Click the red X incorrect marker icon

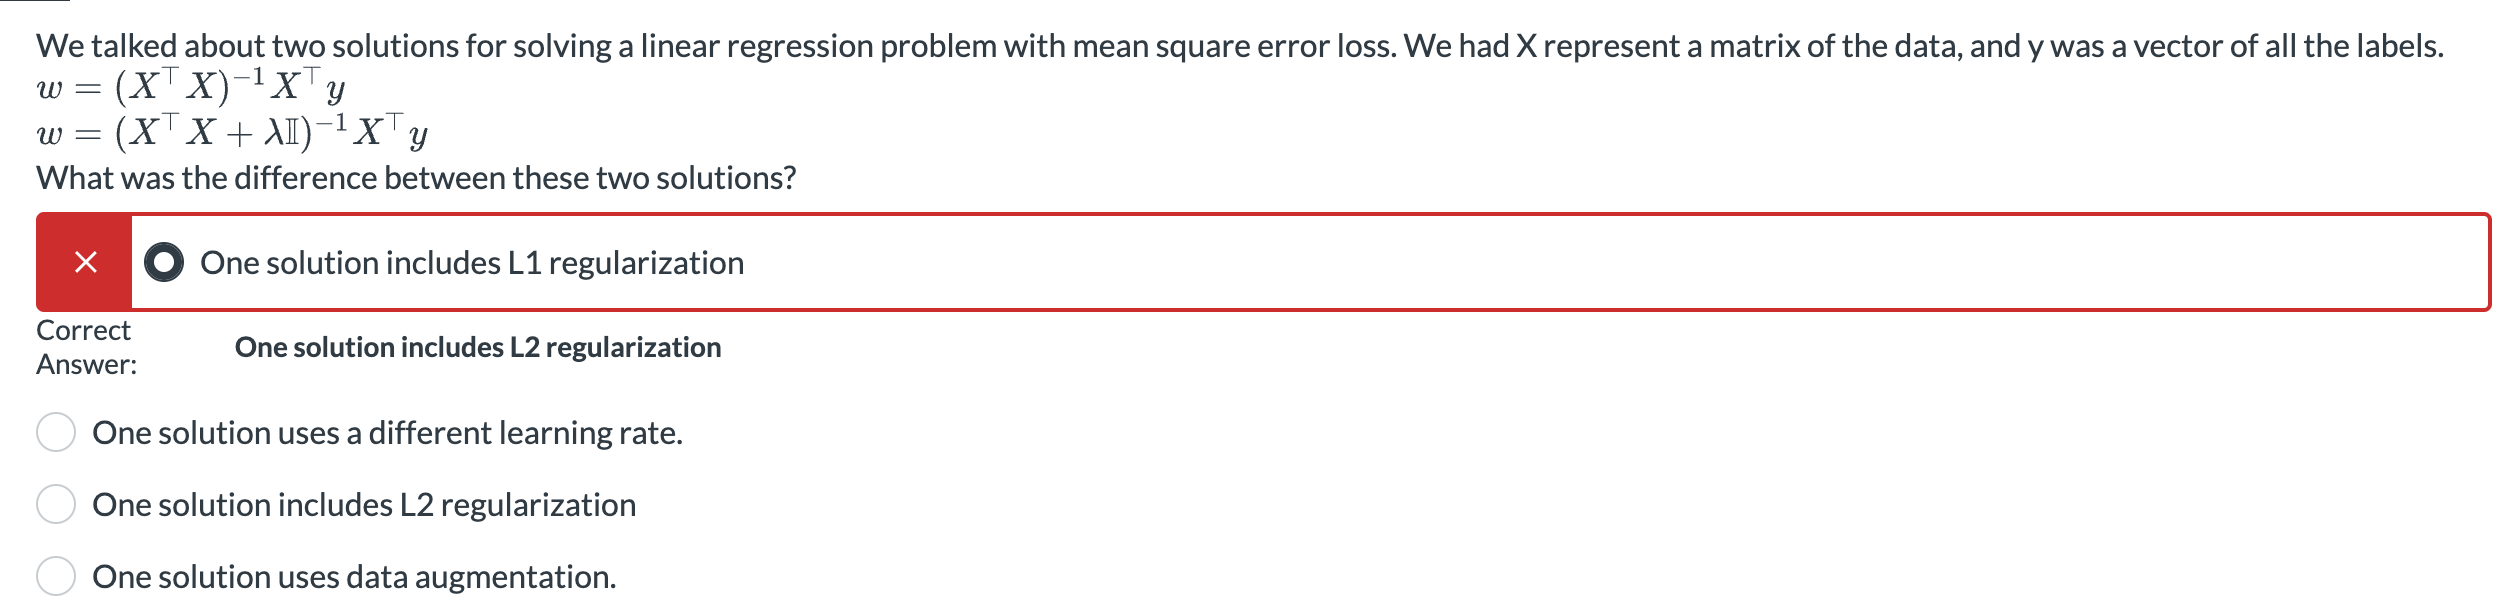click(x=86, y=263)
